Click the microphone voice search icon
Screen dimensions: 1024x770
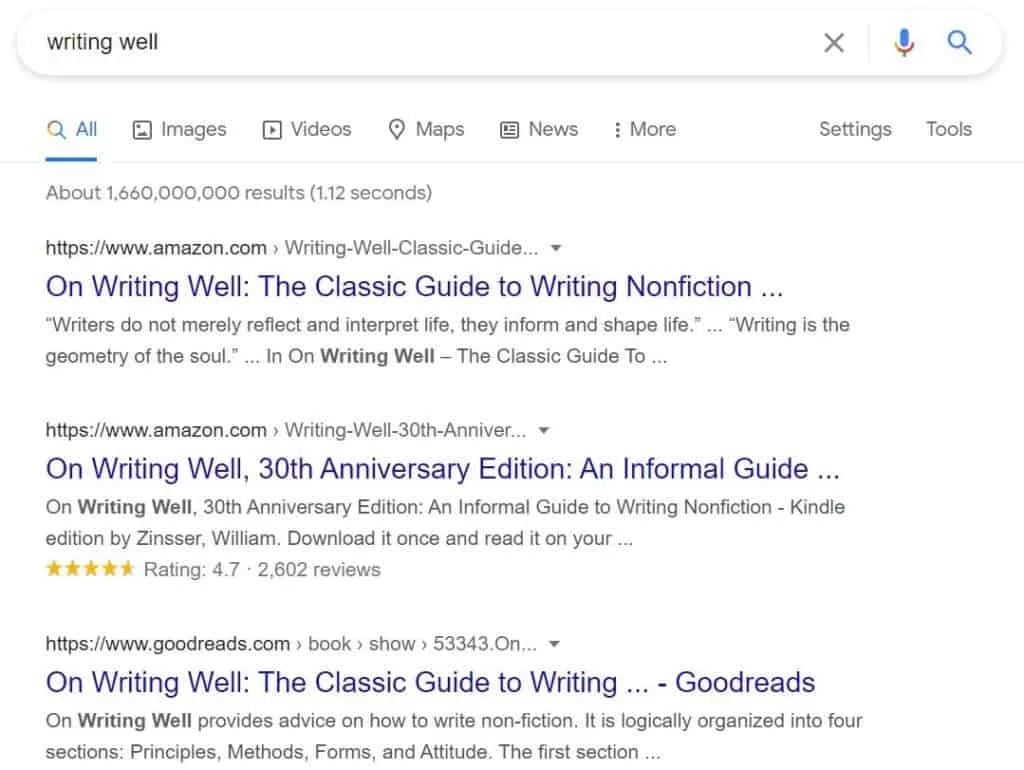(904, 43)
